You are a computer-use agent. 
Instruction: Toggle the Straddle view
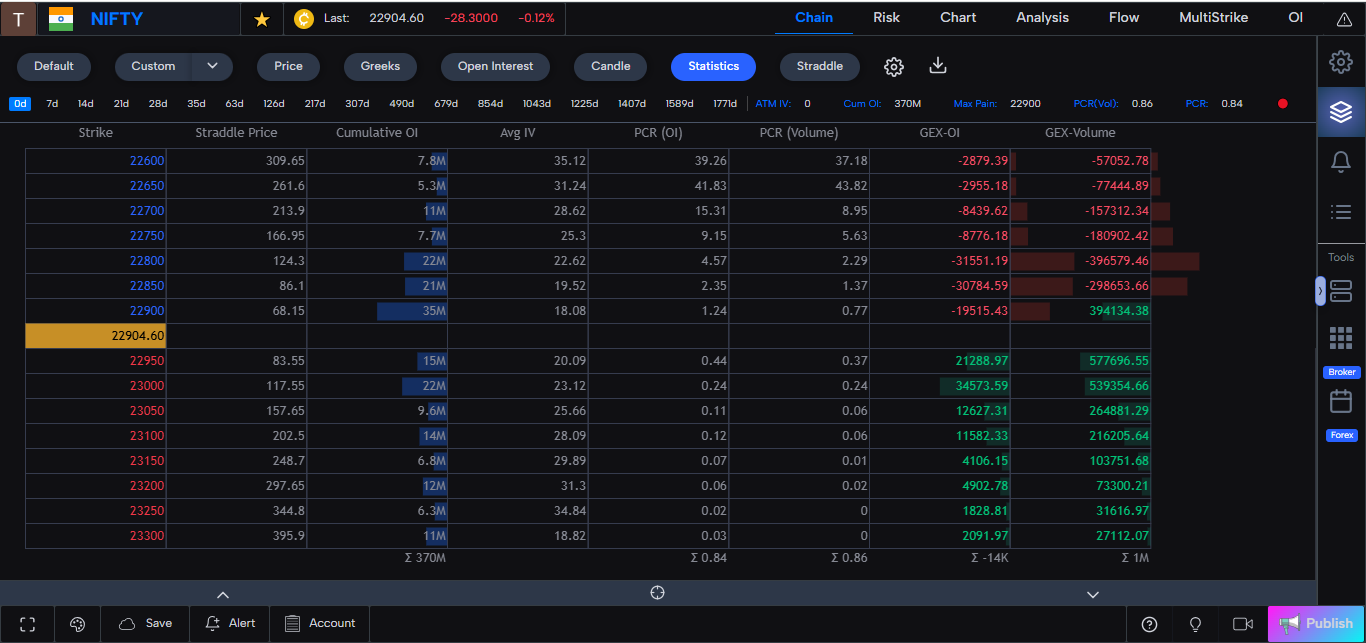point(819,66)
